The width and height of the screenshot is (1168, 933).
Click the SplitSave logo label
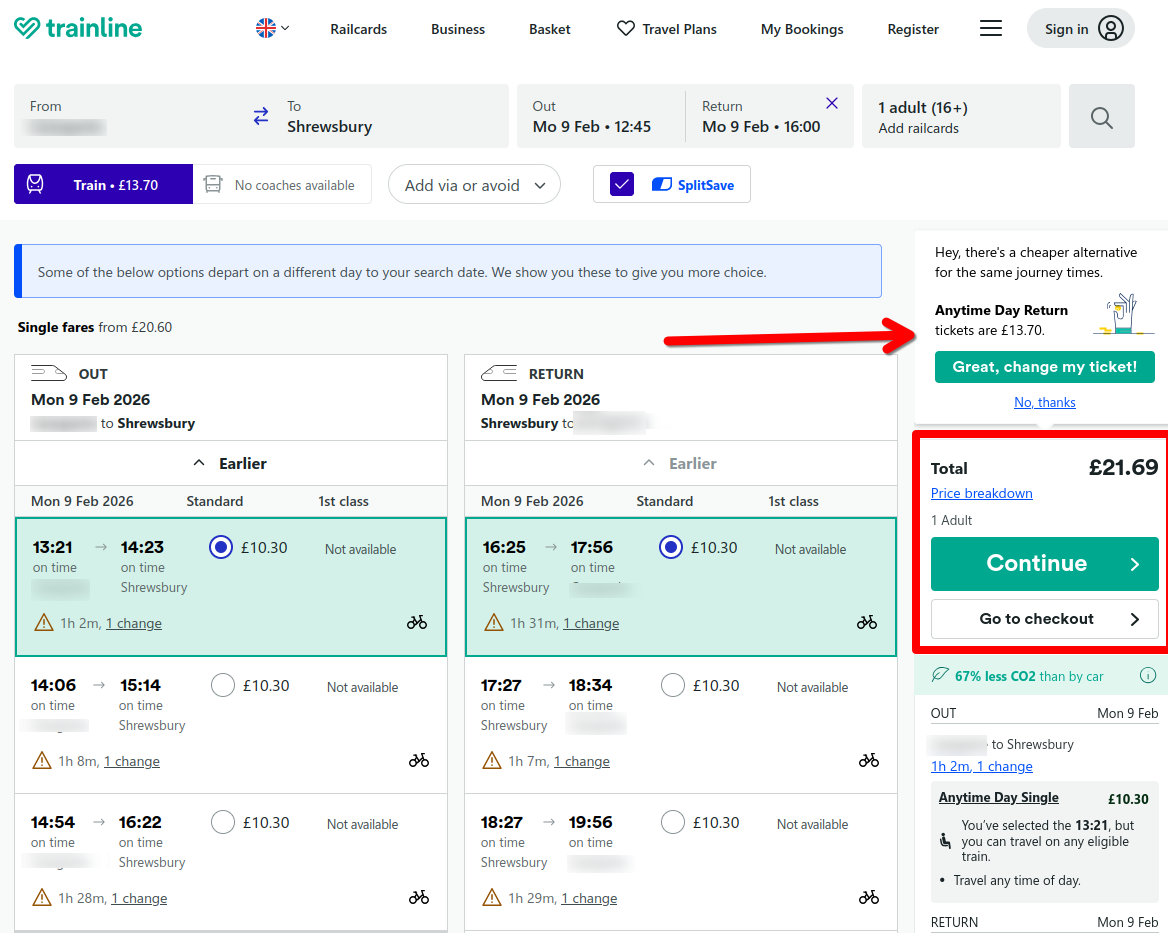[x=694, y=185]
